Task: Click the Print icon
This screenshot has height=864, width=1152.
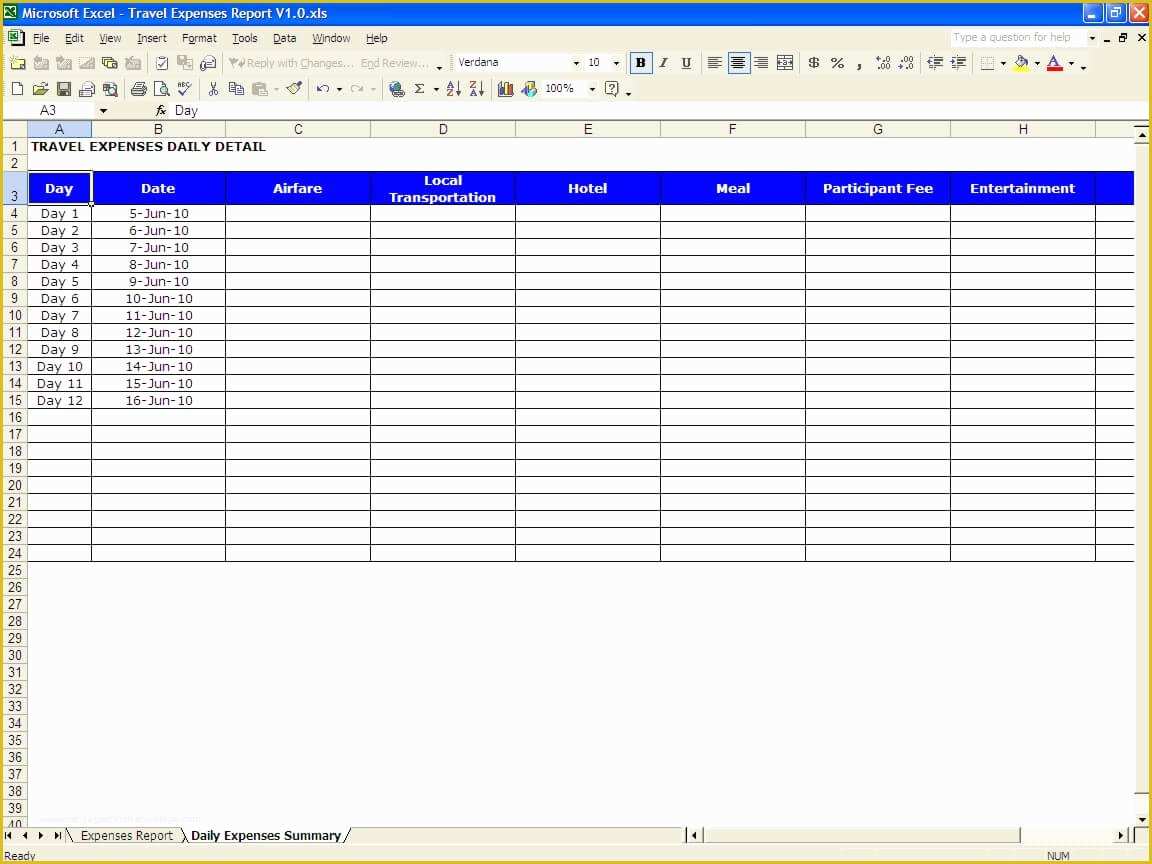Action: (x=138, y=89)
